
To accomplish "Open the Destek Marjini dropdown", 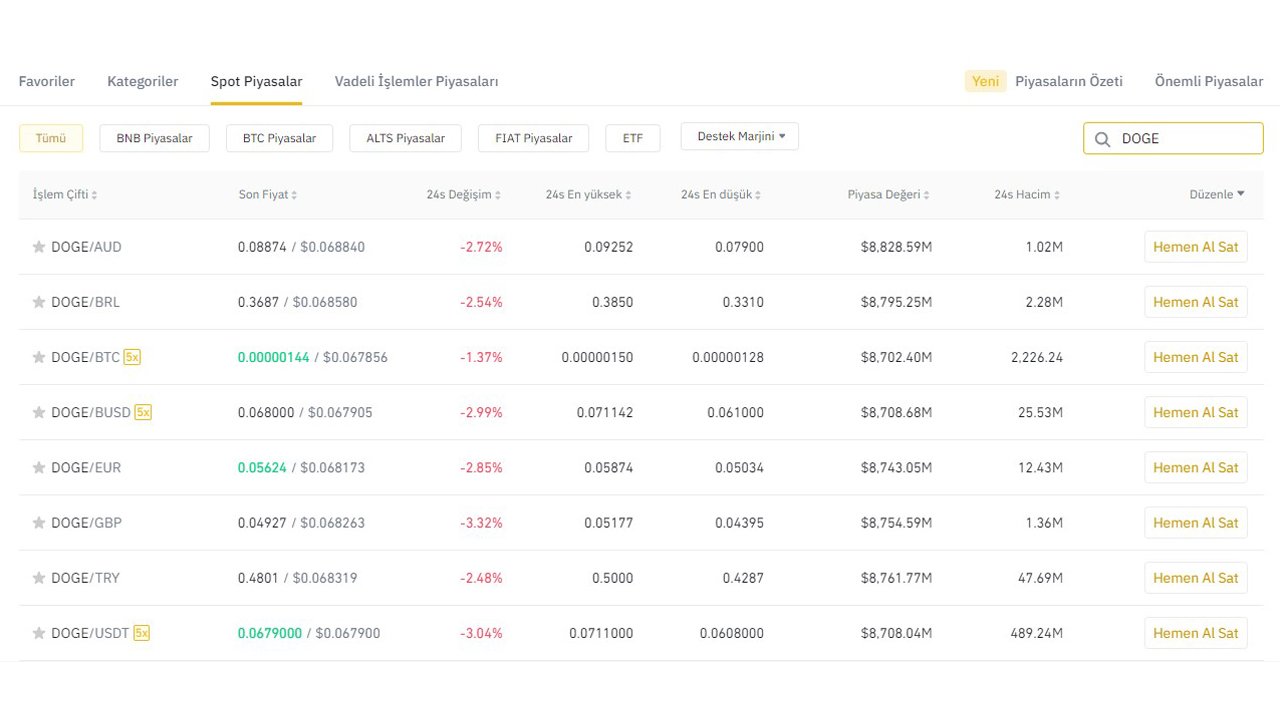I will (740, 137).
